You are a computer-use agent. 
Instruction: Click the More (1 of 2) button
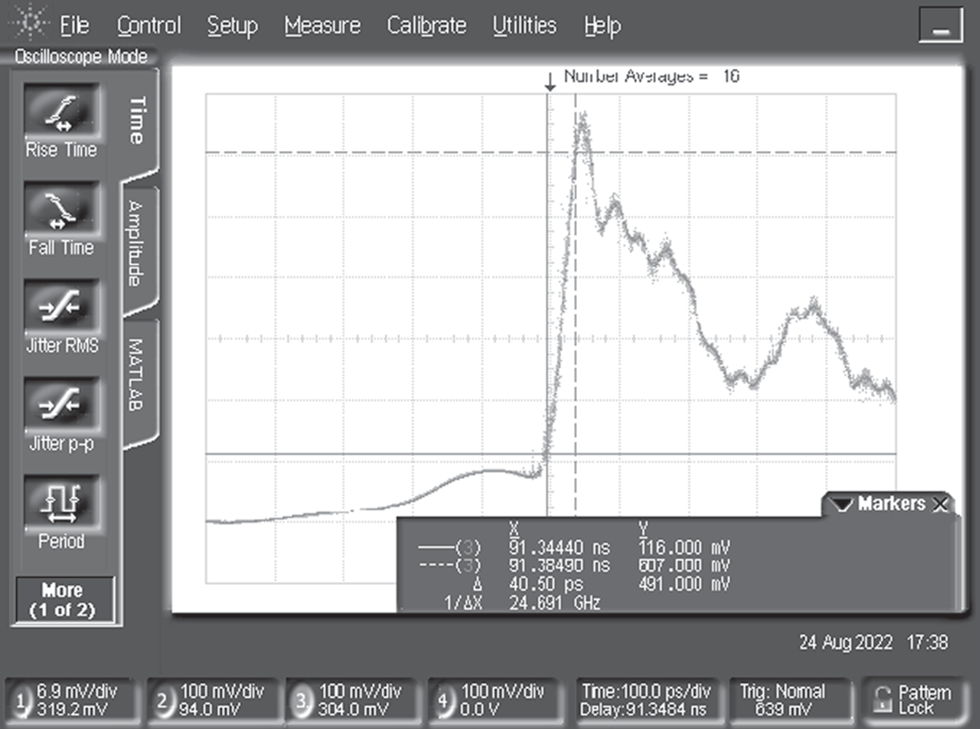63,600
